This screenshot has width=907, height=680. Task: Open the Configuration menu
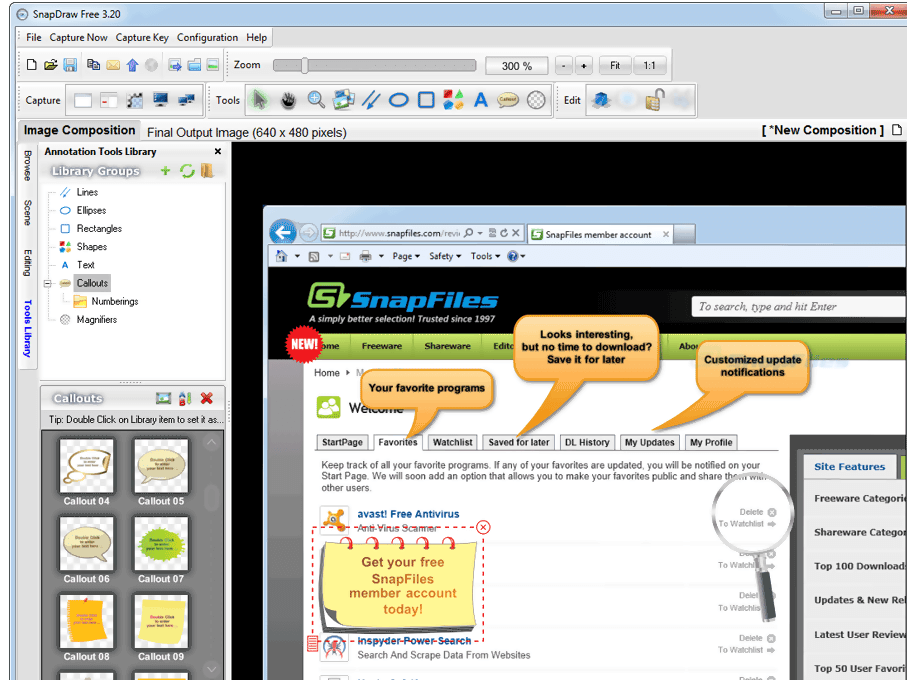tap(207, 38)
